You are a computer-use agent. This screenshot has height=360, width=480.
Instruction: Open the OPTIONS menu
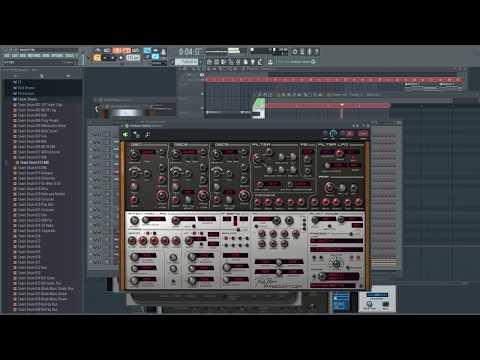57,55
